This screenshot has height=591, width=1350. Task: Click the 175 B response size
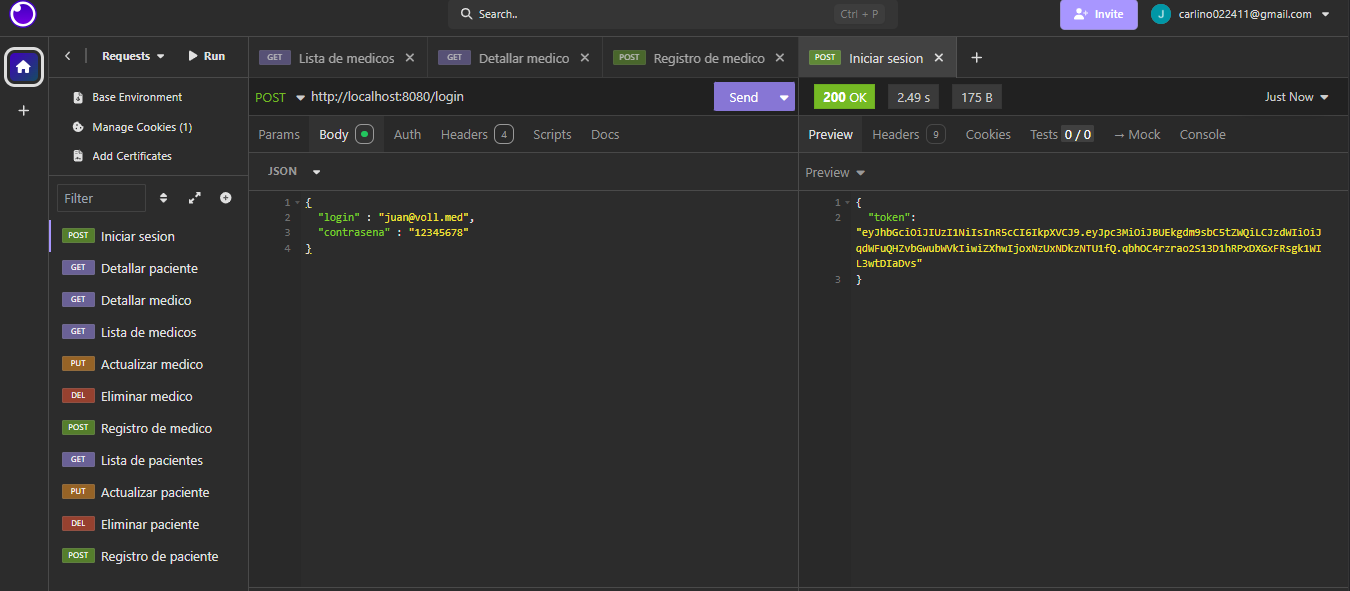[977, 97]
